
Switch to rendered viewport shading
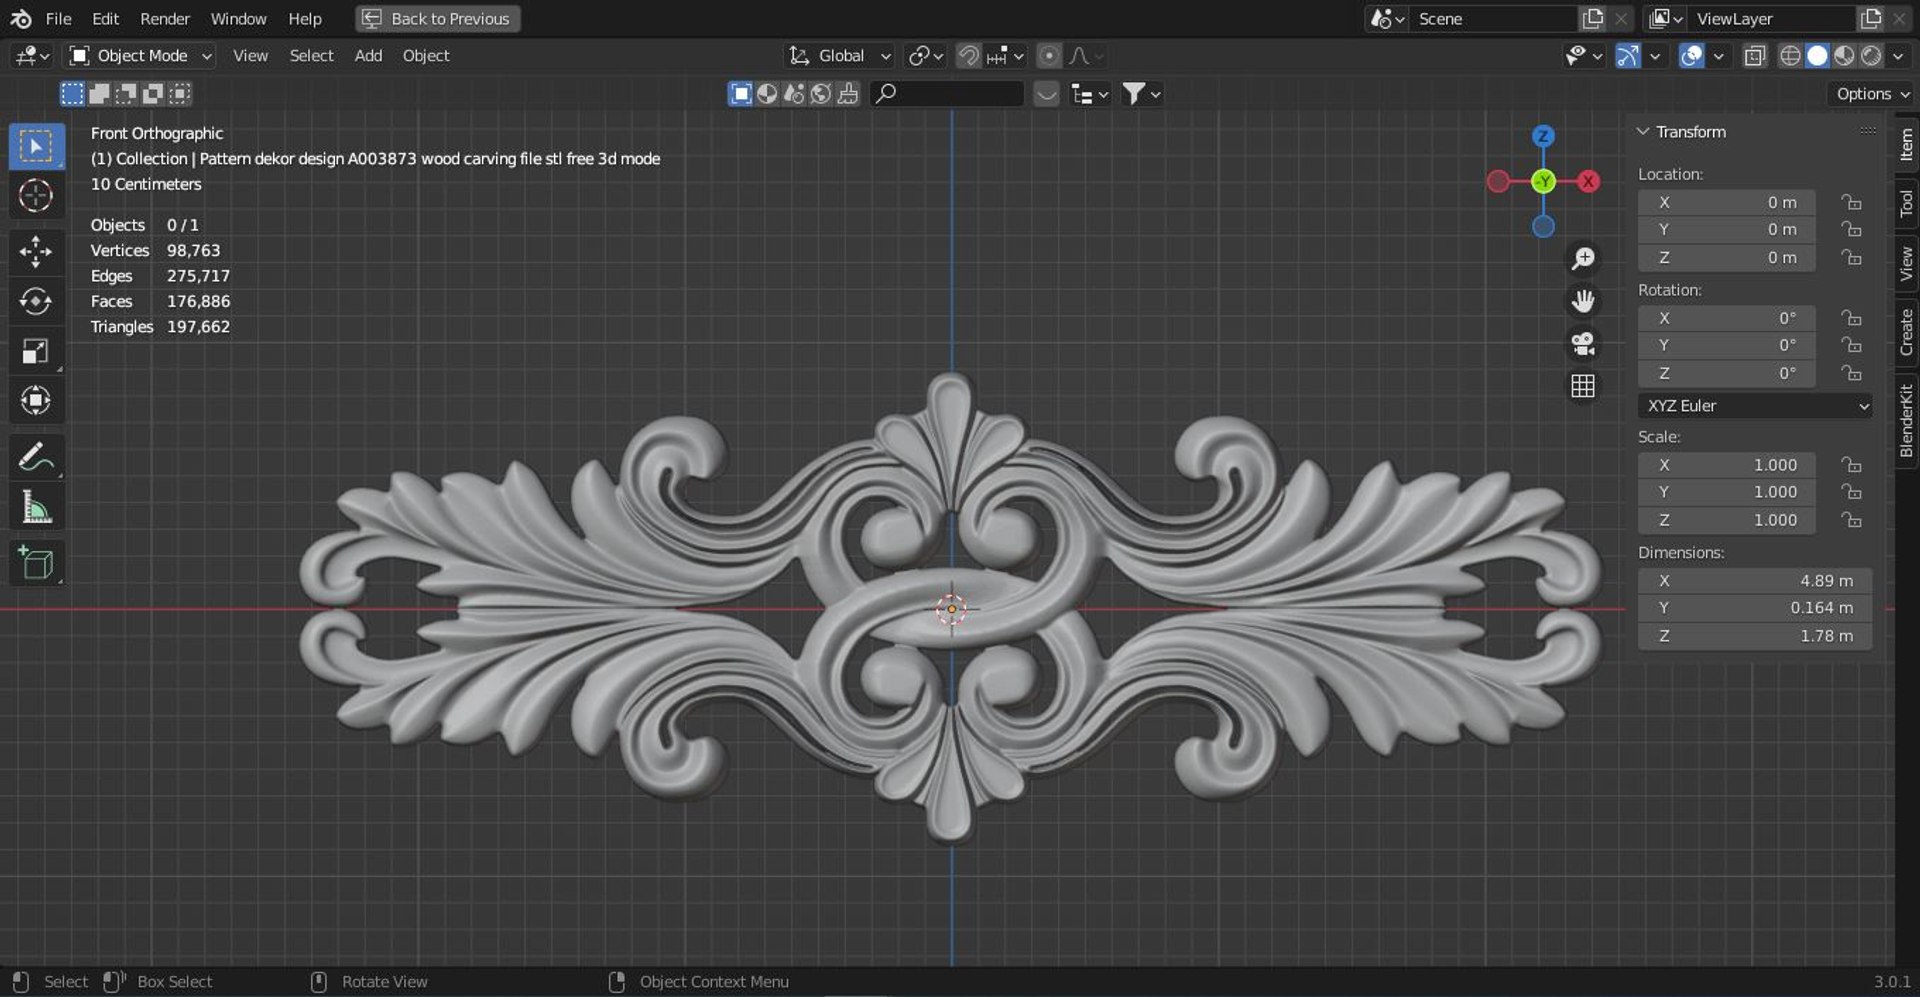tap(1871, 56)
